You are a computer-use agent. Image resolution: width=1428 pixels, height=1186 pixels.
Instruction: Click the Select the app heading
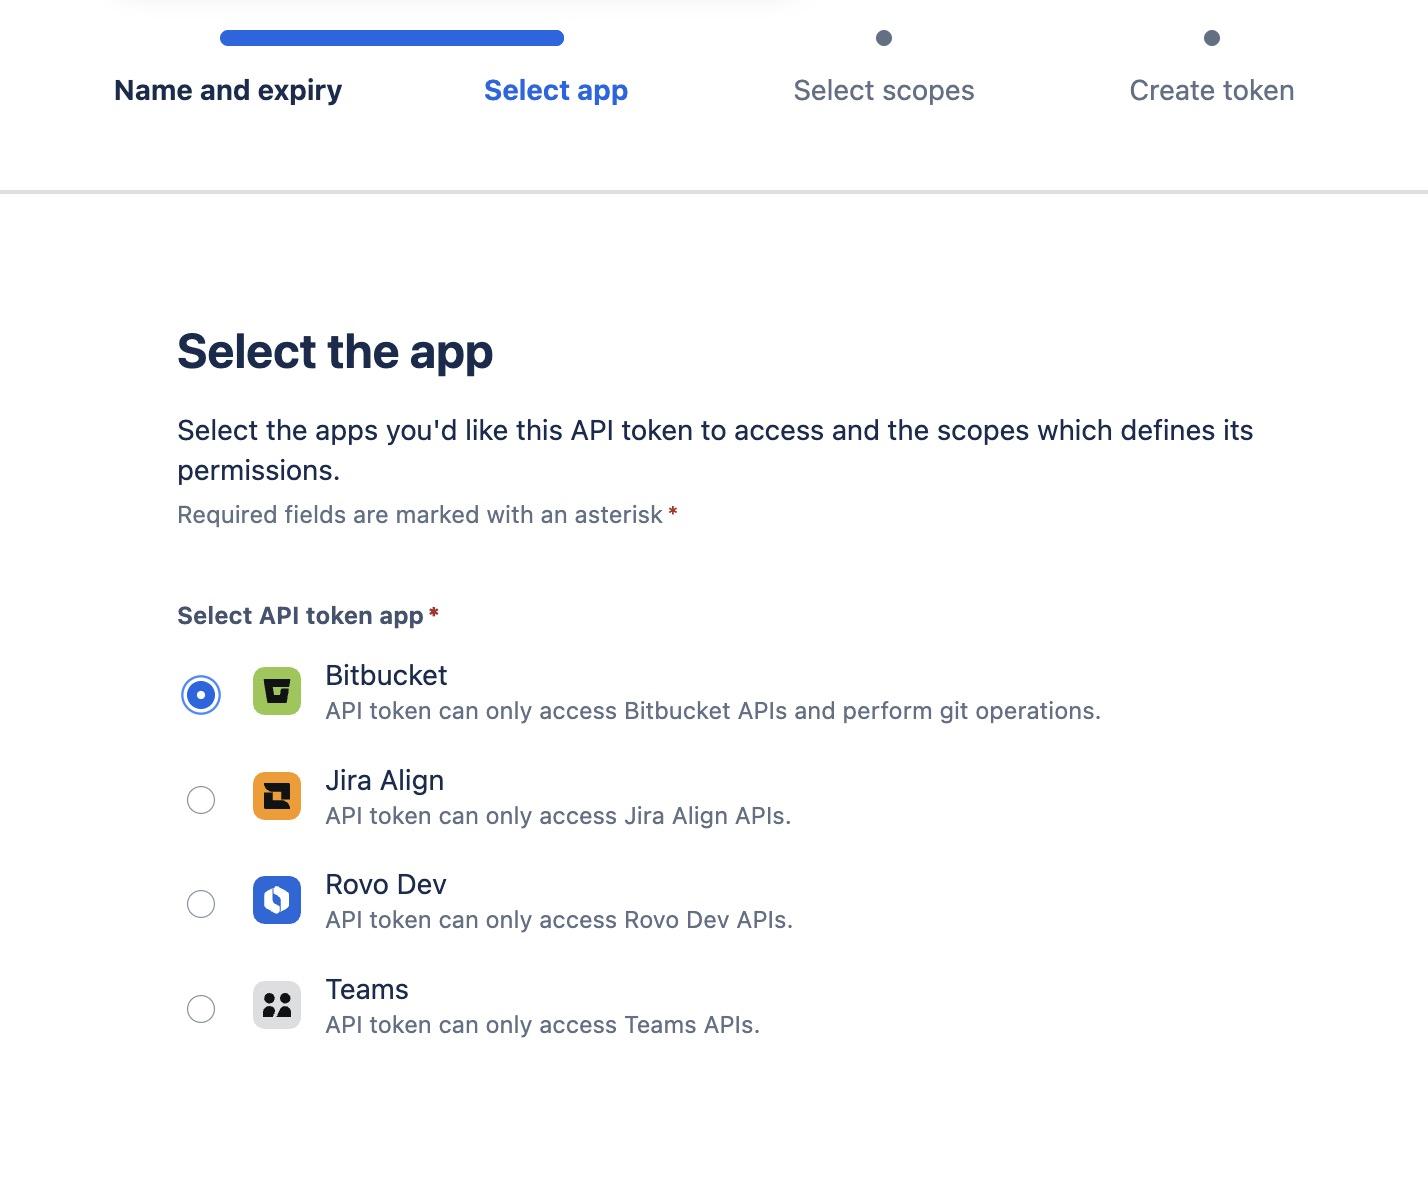tap(334, 351)
